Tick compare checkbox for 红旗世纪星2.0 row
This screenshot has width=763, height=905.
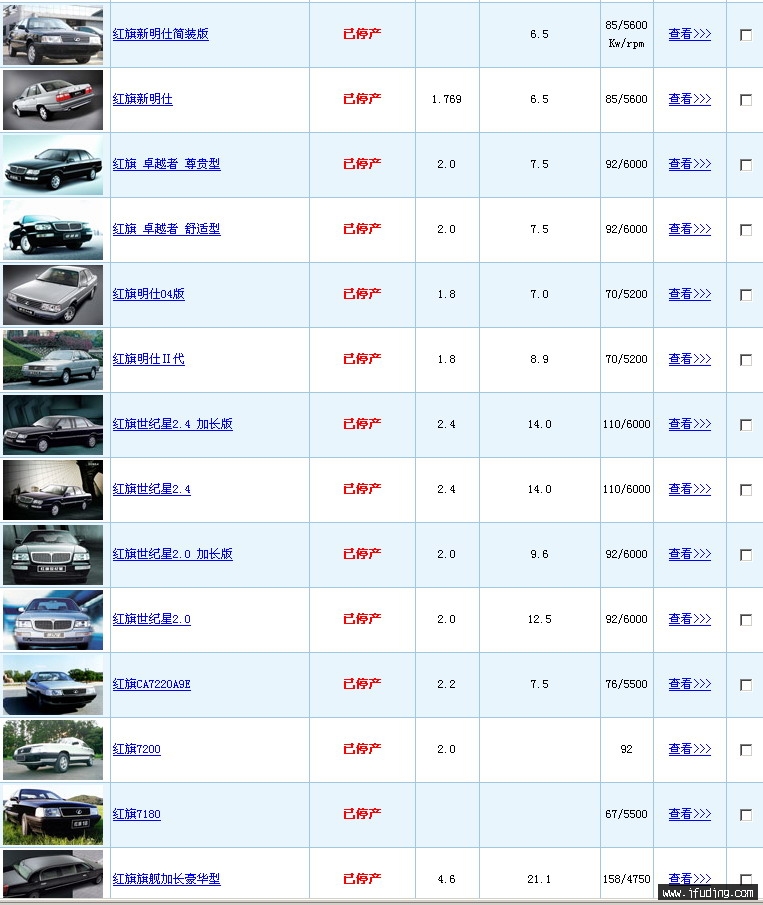point(746,620)
